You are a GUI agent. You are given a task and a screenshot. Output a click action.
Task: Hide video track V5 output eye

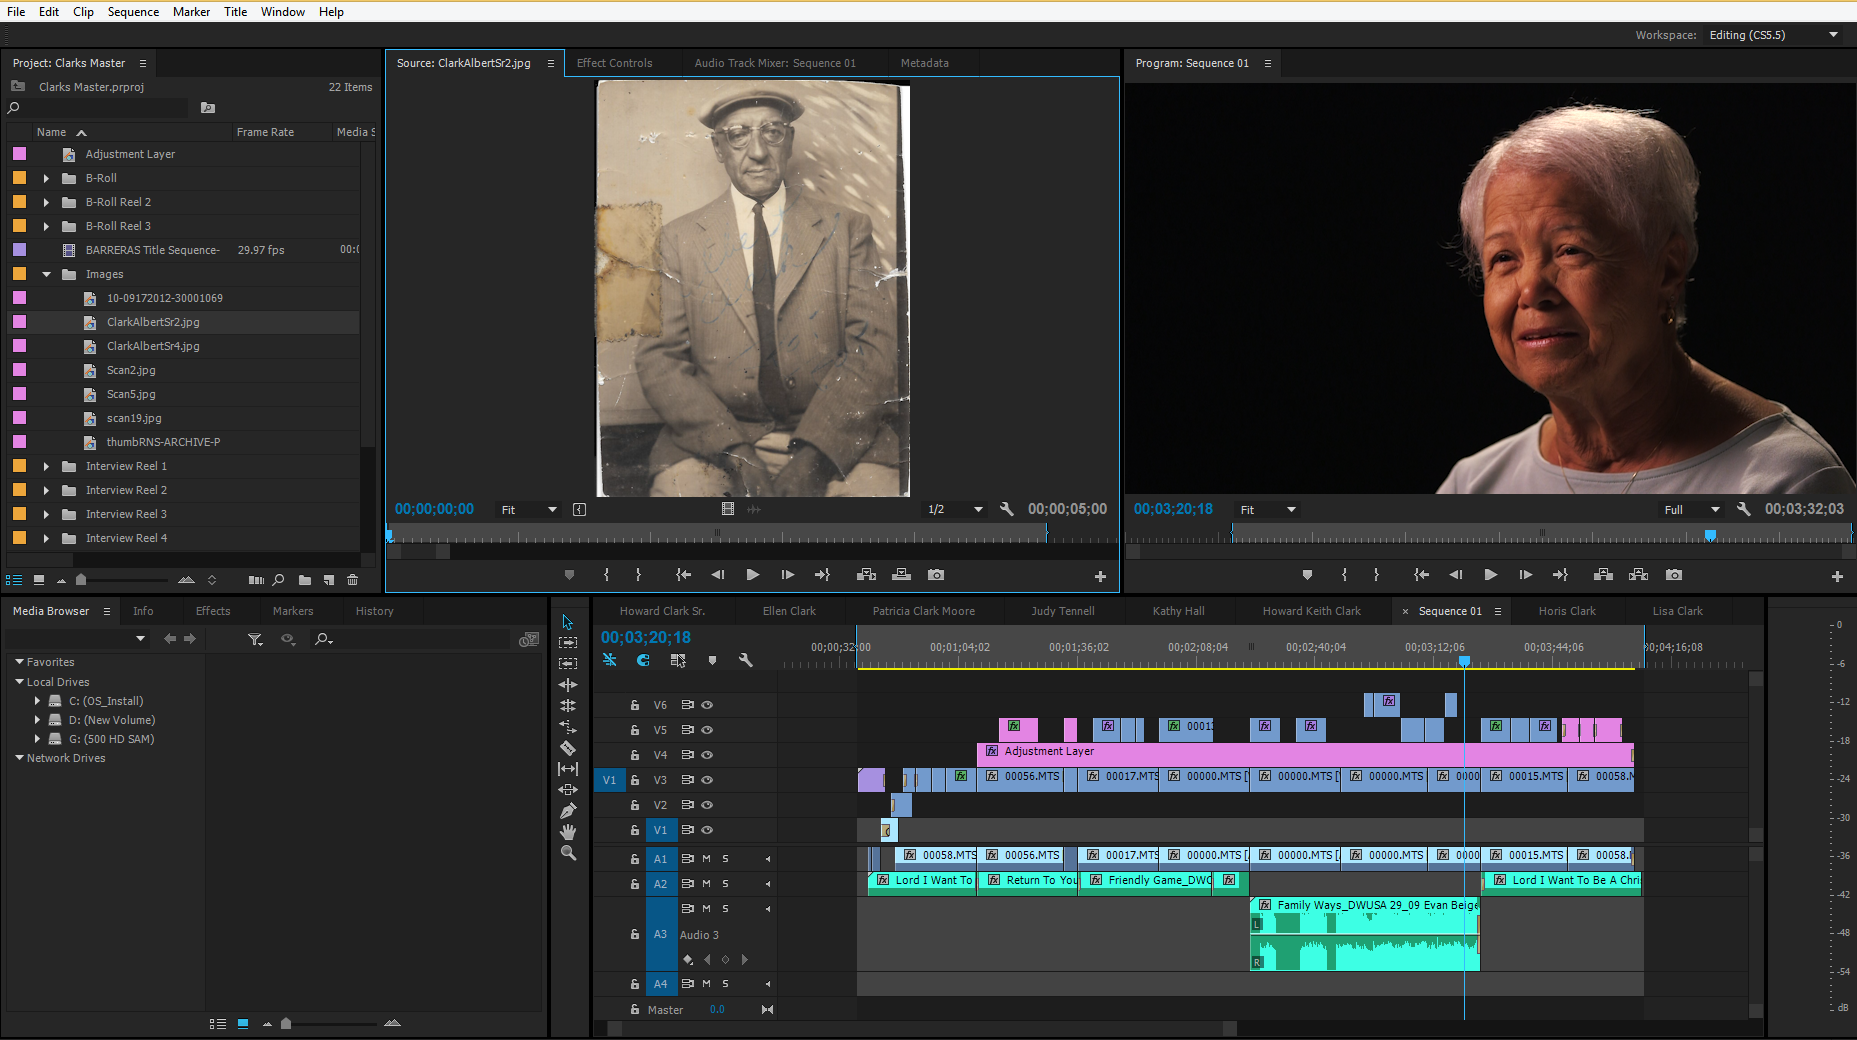tap(707, 730)
